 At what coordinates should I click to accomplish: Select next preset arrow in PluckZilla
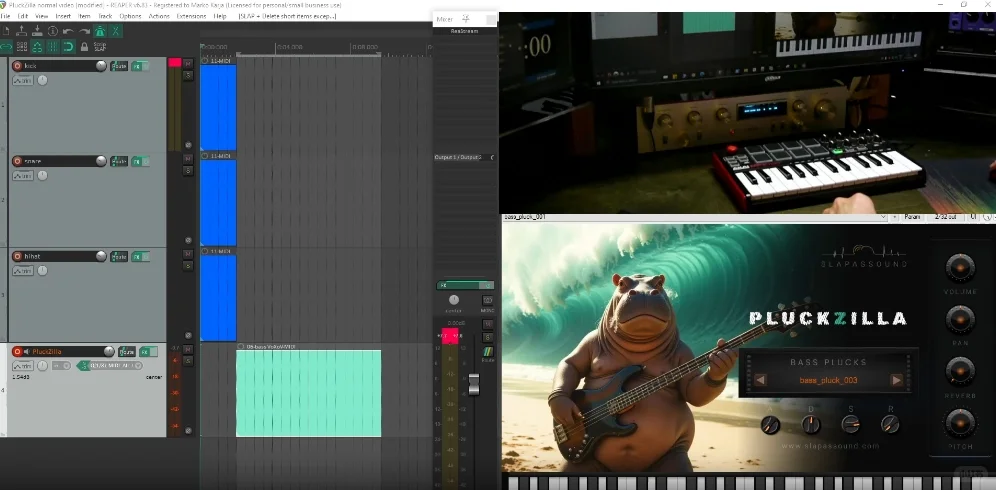pos(896,380)
